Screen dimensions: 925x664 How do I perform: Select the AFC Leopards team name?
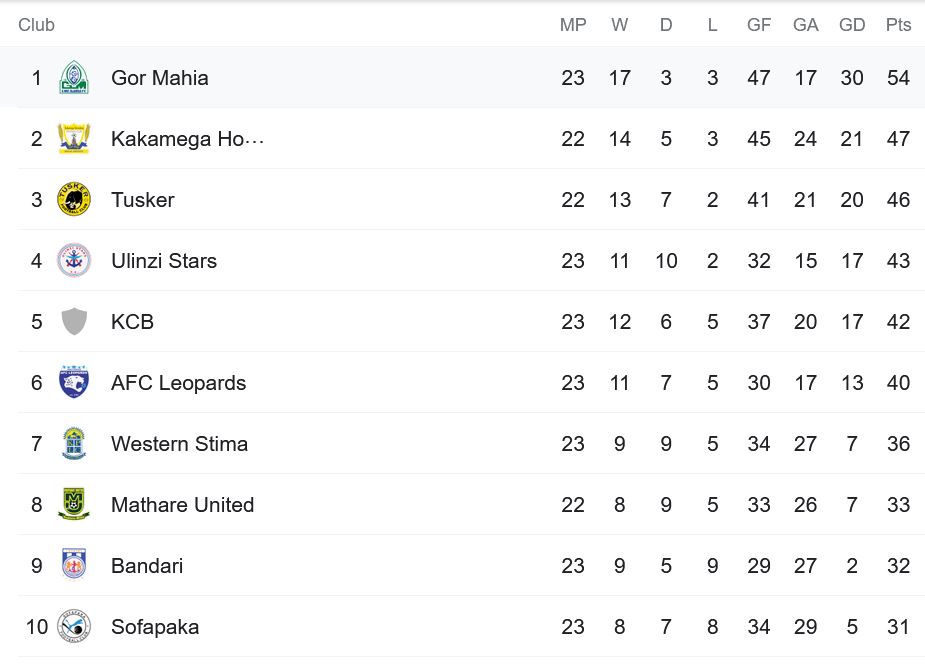[178, 383]
